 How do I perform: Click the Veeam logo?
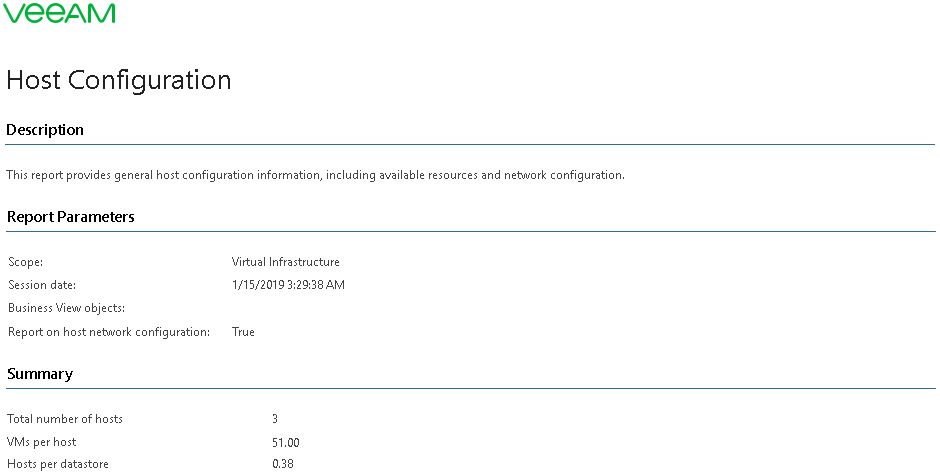[x=59, y=13]
